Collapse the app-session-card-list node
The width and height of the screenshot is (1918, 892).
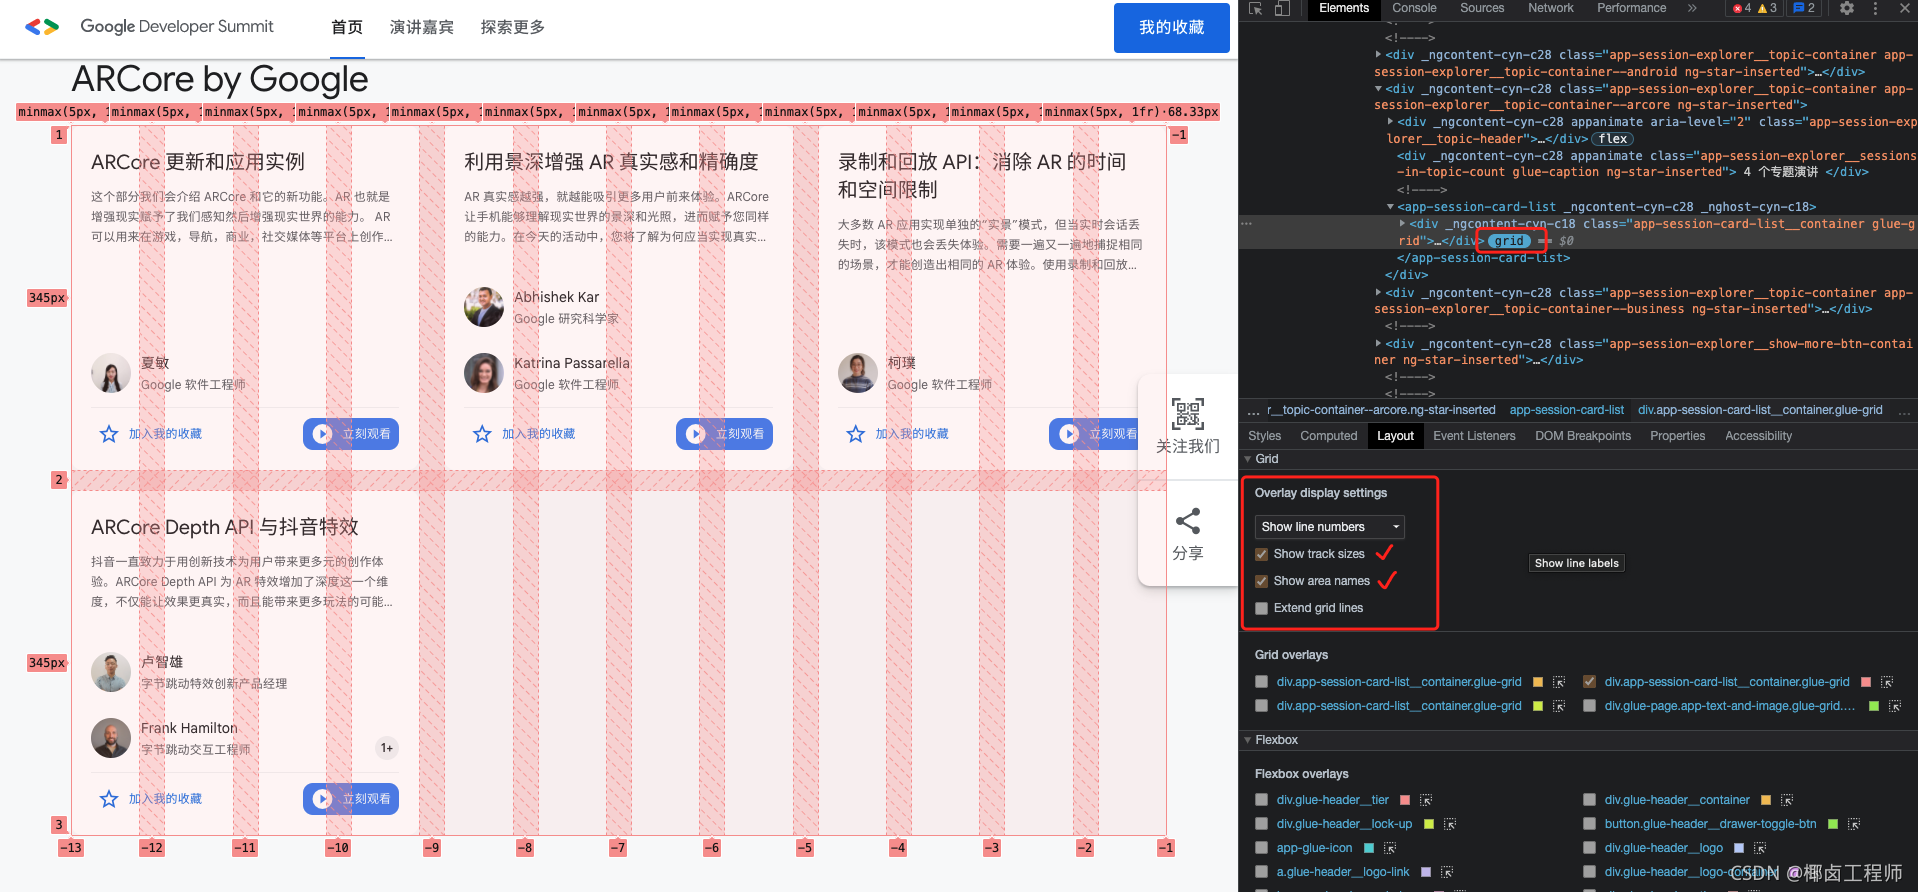(x=1391, y=207)
